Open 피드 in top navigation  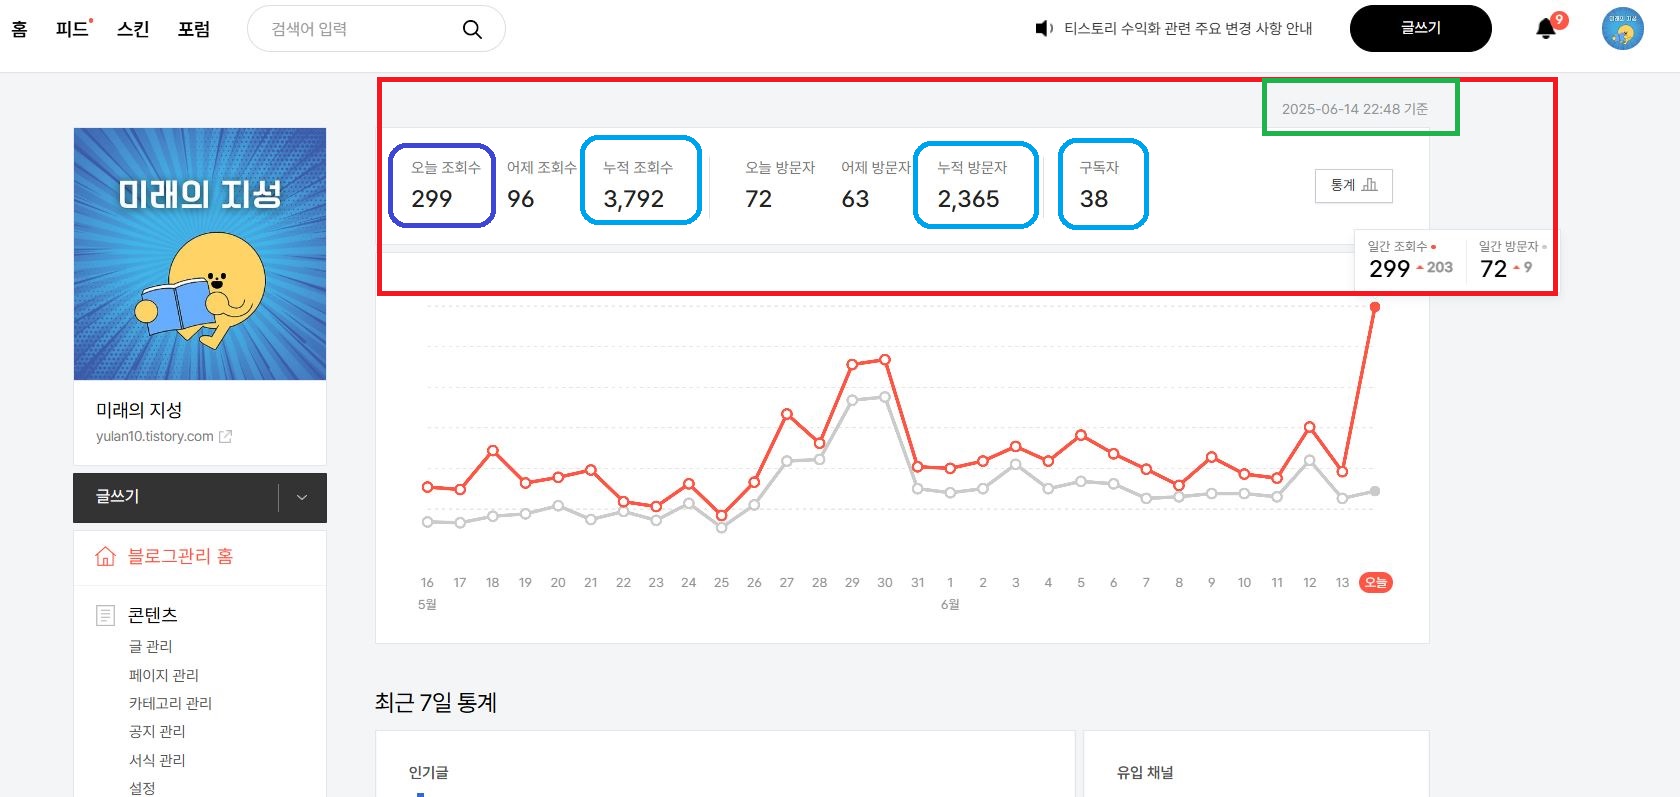[72, 29]
